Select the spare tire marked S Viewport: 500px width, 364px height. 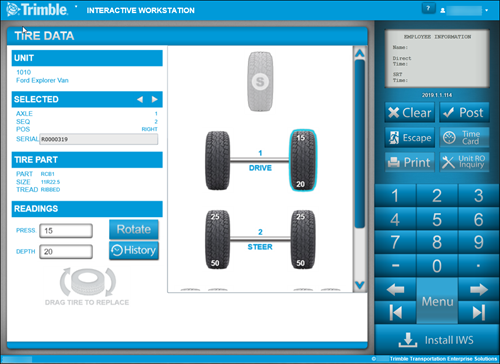pyautogui.click(x=260, y=81)
